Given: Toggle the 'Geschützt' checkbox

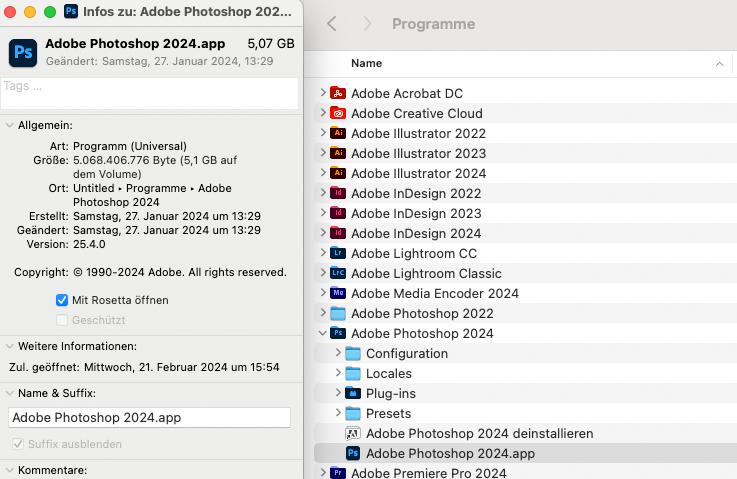Looking at the screenshot, I should tap(62, 320).
